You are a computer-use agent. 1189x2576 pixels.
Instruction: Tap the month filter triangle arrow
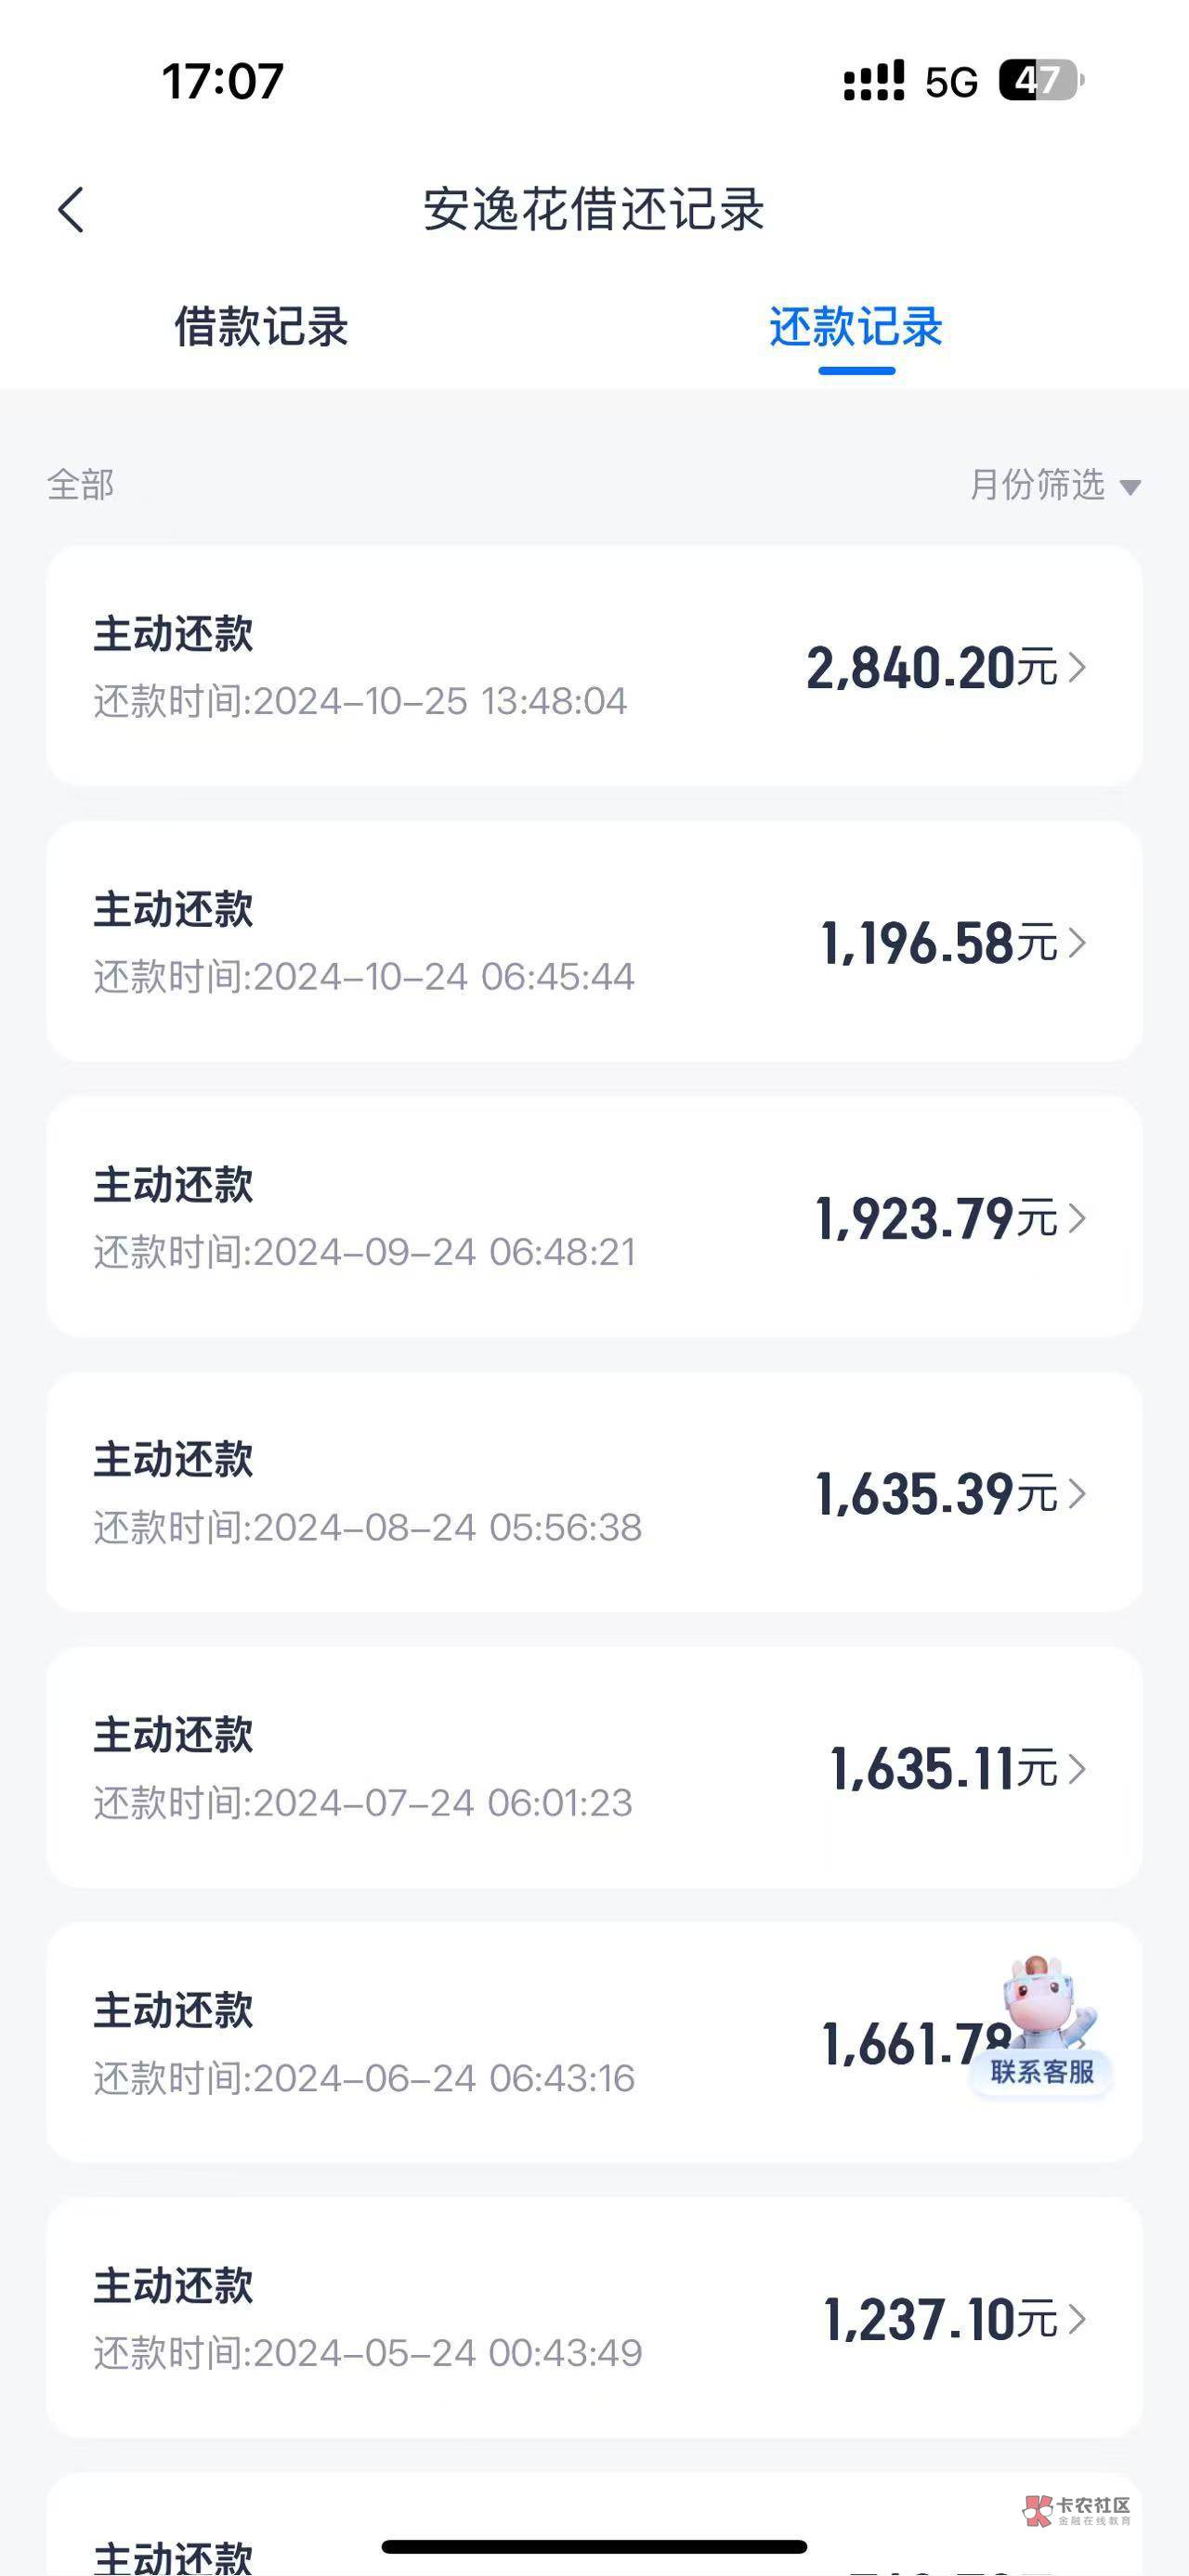point(1130,488)
